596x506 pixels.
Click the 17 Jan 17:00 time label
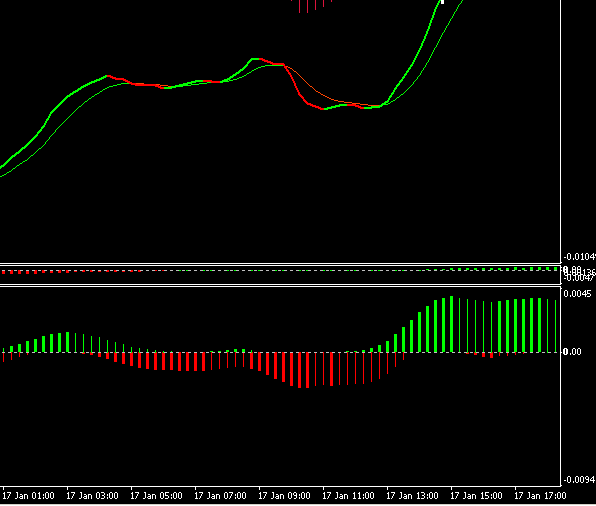click(540, 496)
